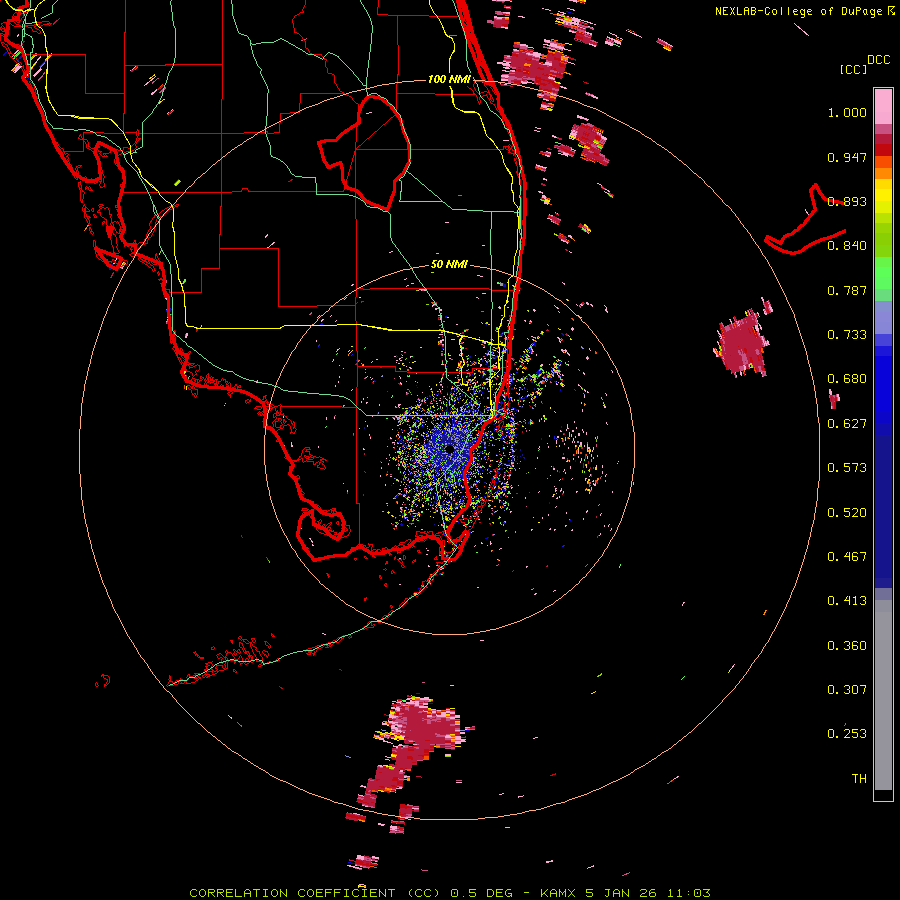The image size is (900, 900).
Task: Click the 0.893 scale value
Action: [847, 201]
